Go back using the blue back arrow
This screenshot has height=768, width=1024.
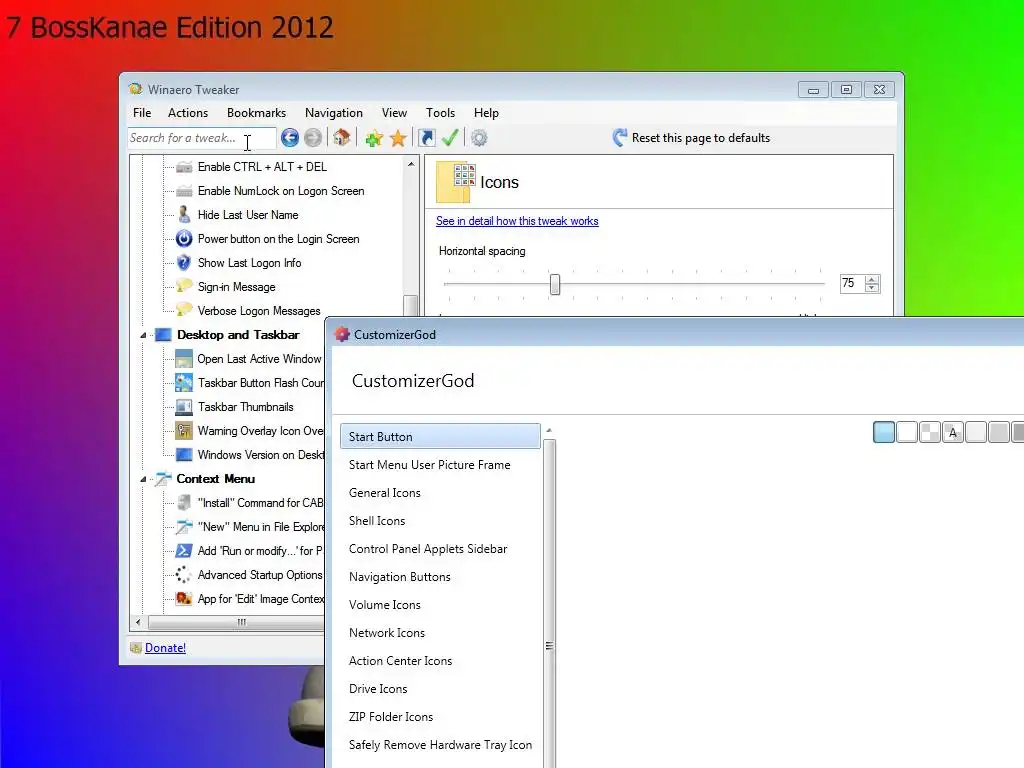click(x=290, y=138)
